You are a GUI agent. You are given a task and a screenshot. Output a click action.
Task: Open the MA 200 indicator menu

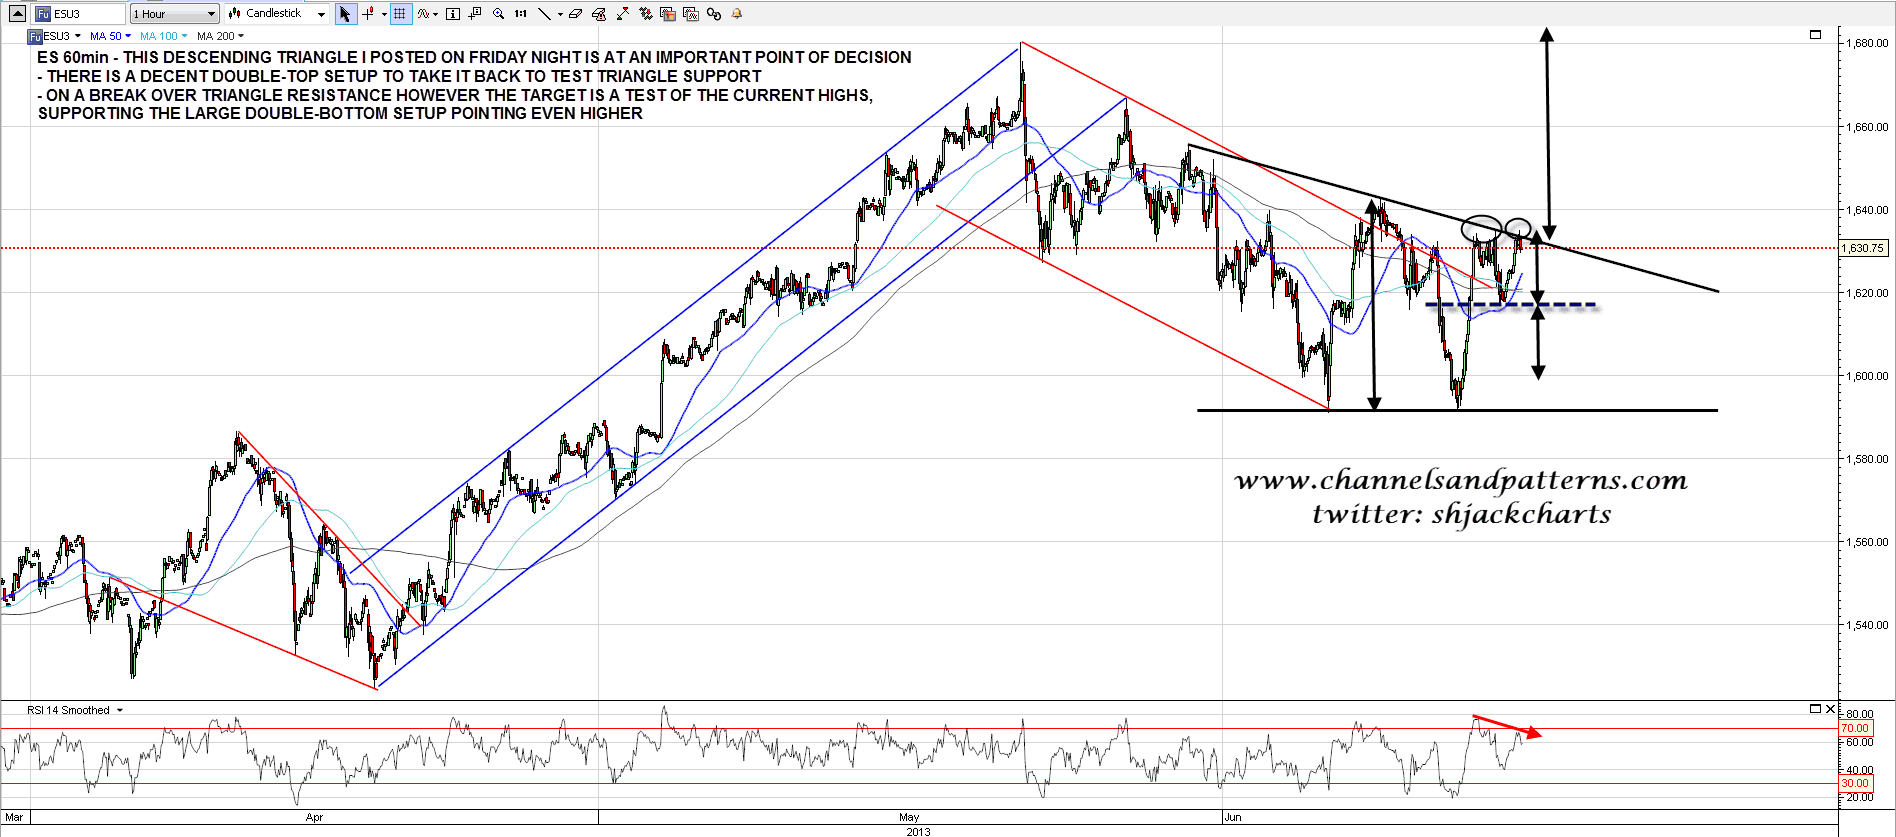pos(220,36)
